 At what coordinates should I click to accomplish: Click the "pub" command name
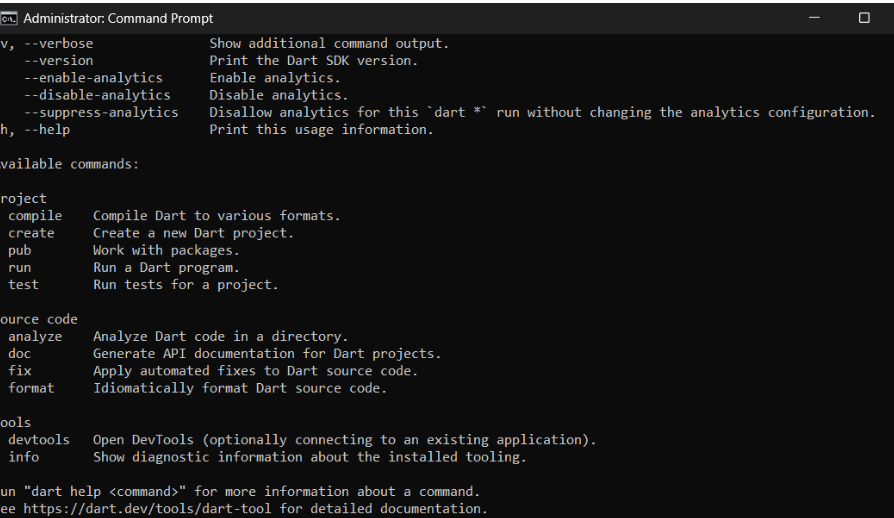point(20,250)
